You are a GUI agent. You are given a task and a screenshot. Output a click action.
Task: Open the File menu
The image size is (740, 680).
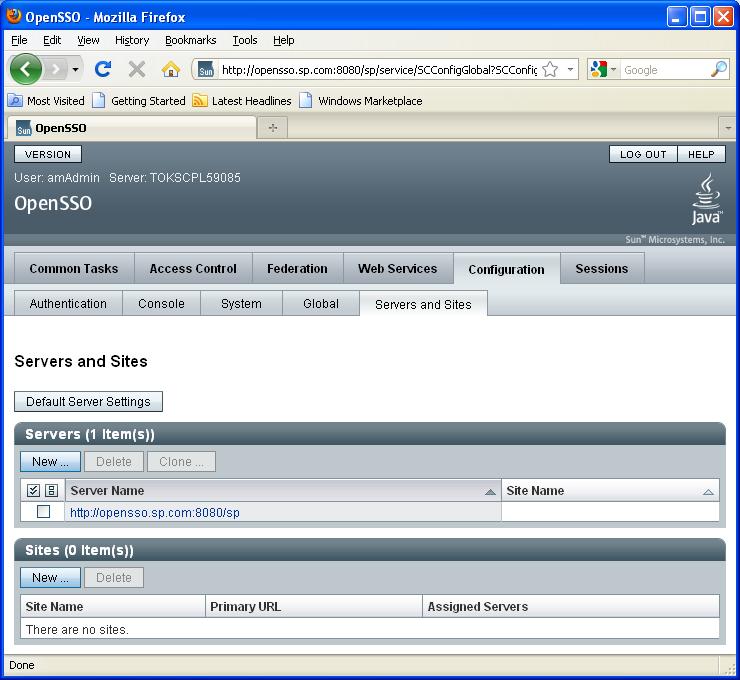point(19,40)
